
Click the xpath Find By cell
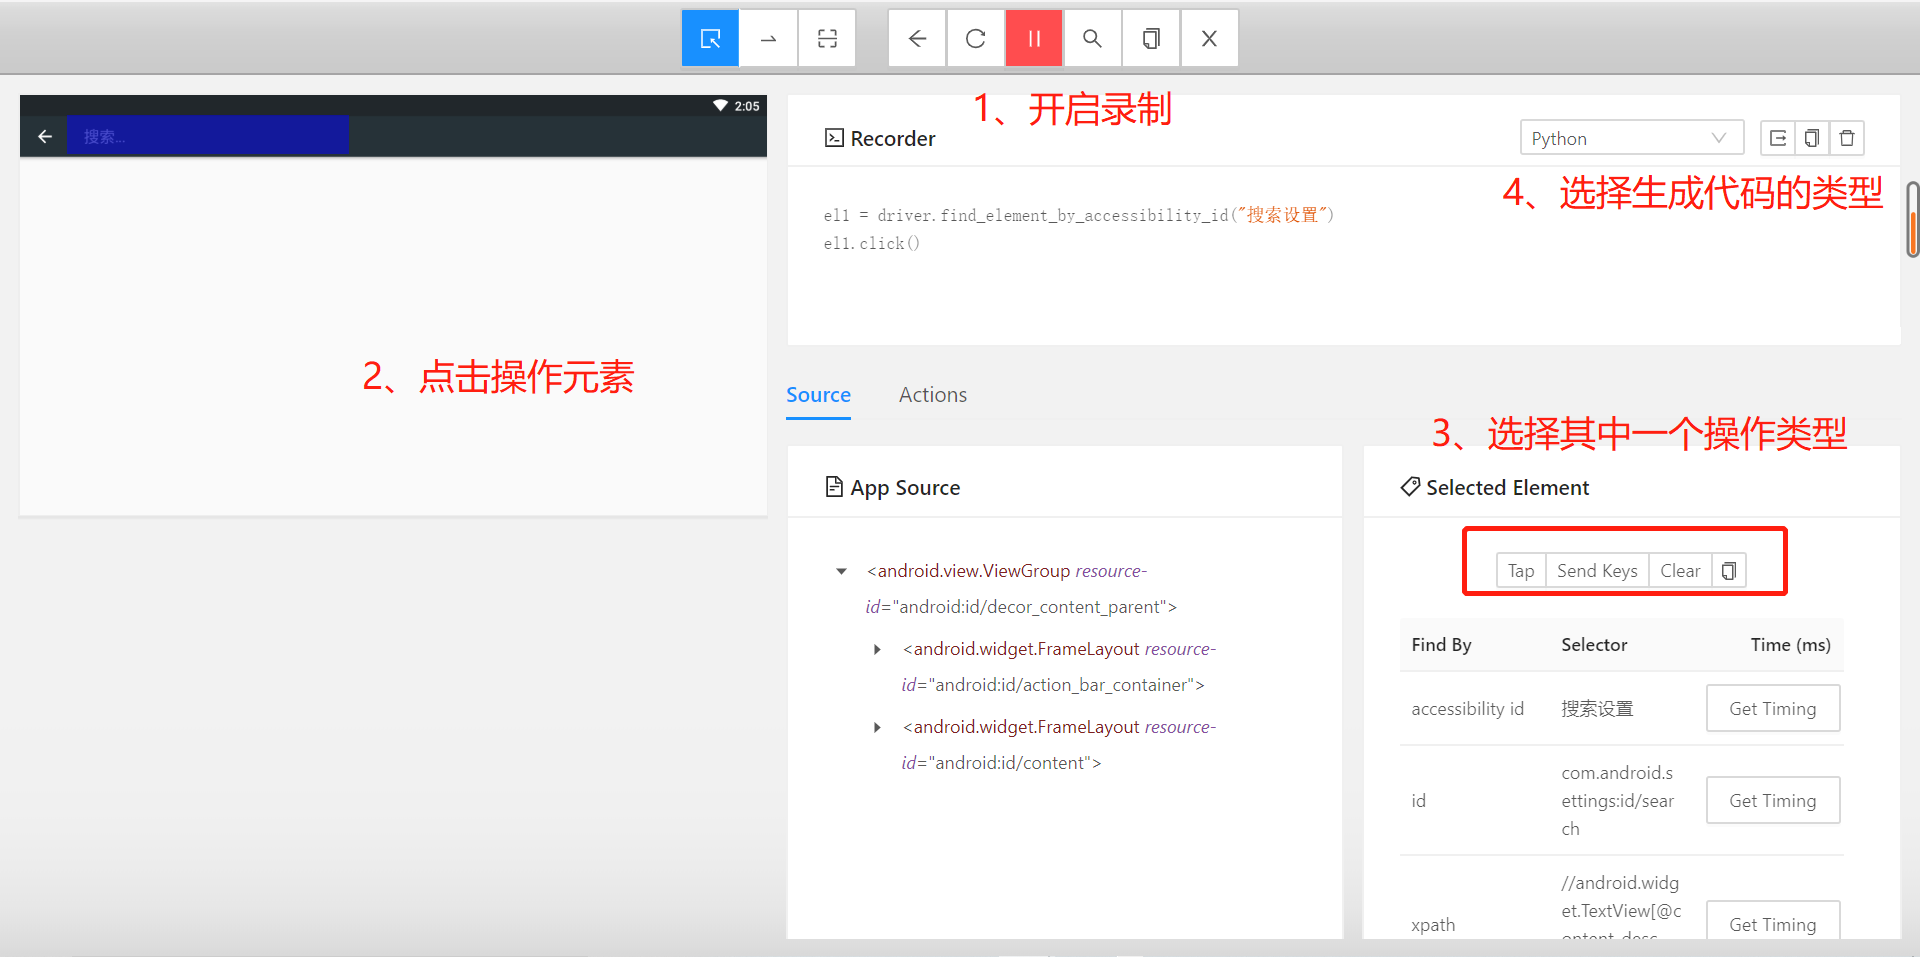pos(1433,924)
